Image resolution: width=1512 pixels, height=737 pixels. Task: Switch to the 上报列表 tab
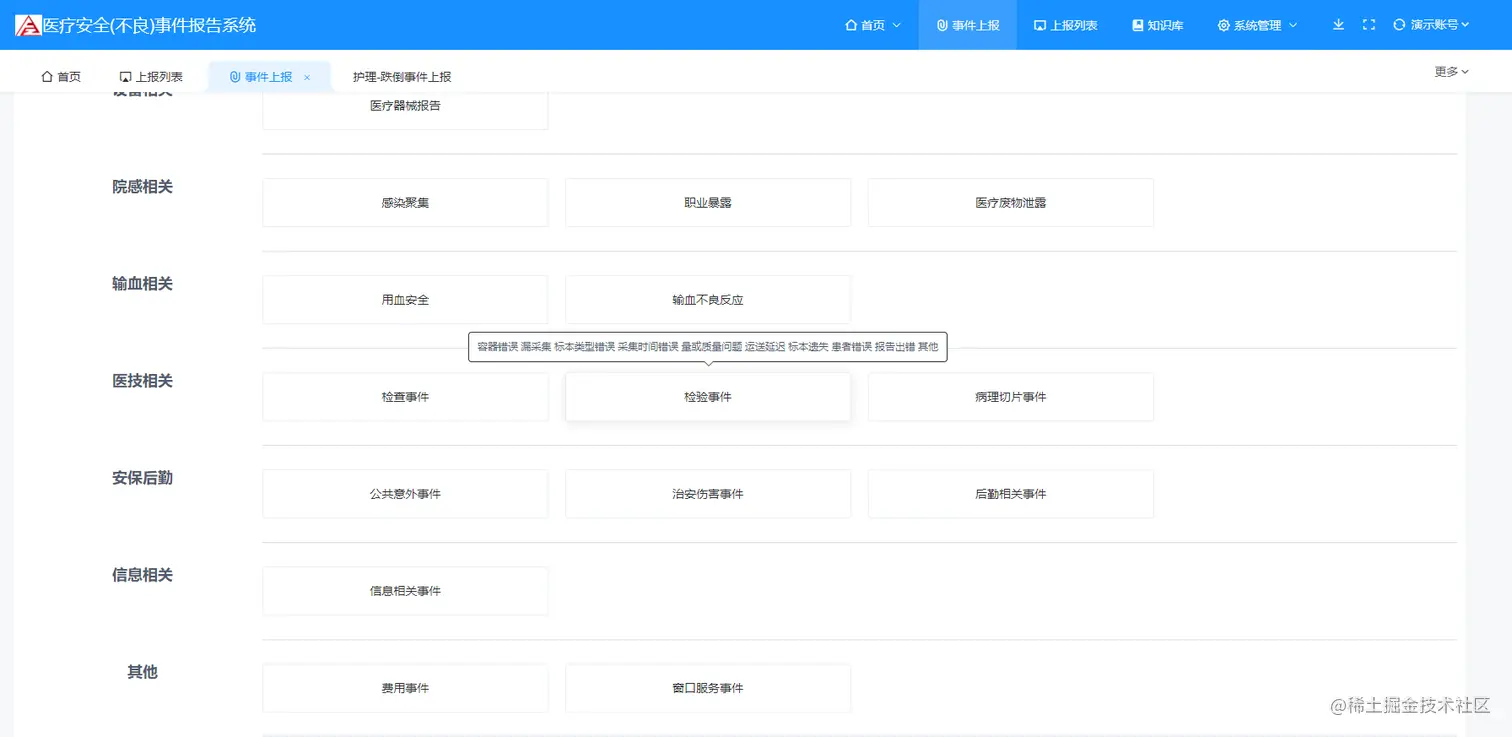click(x=151, y=77)
